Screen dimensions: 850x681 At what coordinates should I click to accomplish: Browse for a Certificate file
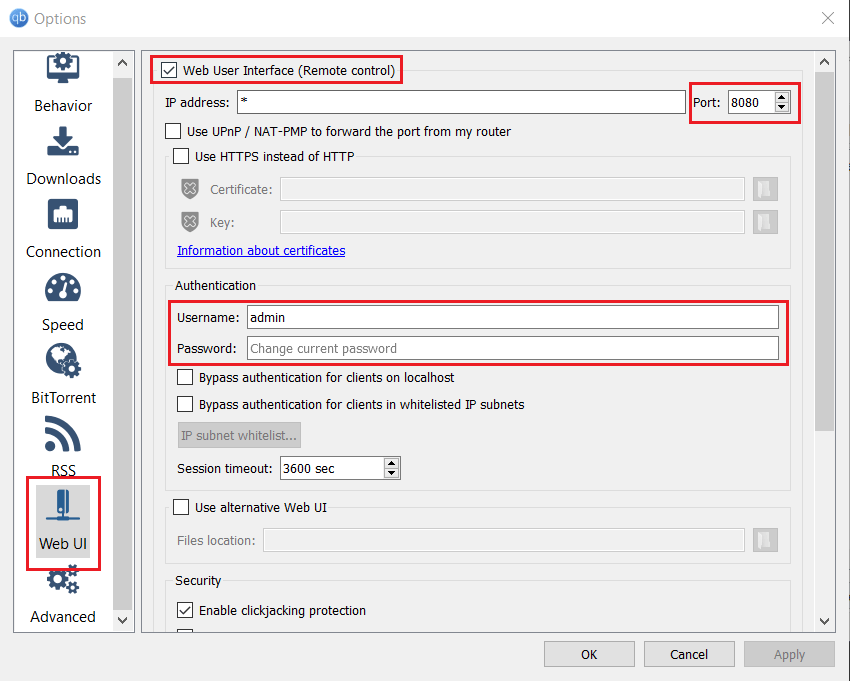765,189
